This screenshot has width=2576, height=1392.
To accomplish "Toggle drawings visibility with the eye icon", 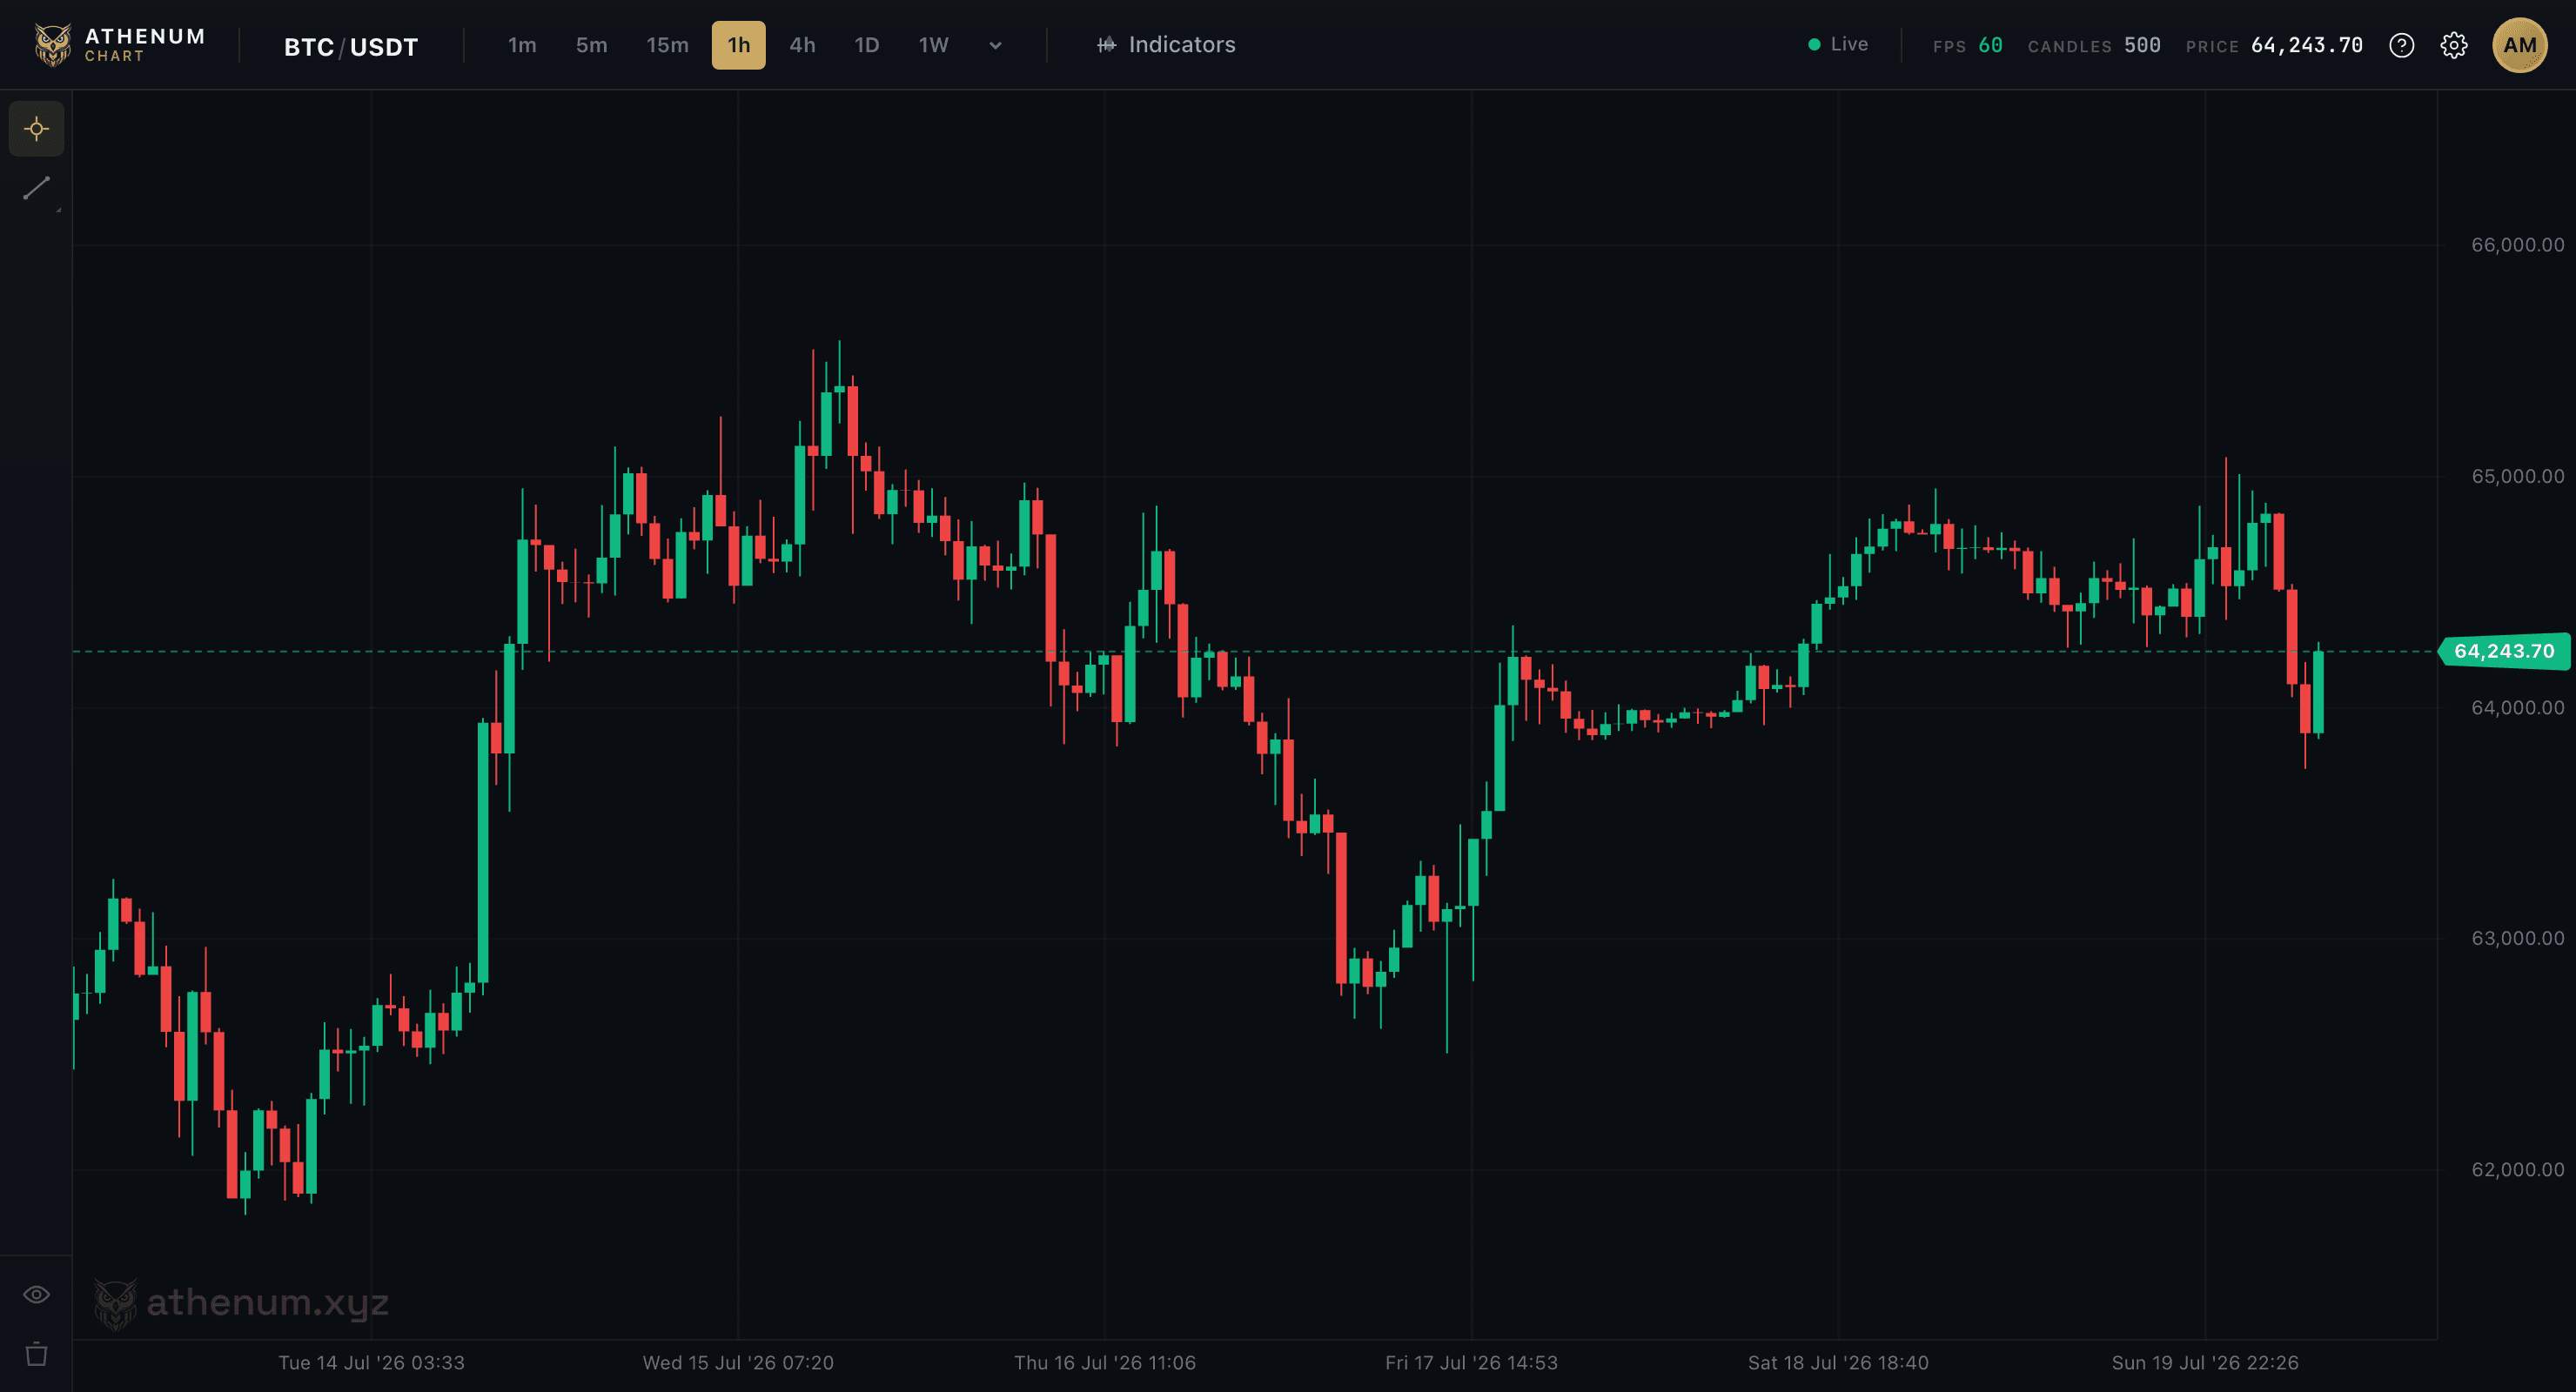I will 37,1295.
